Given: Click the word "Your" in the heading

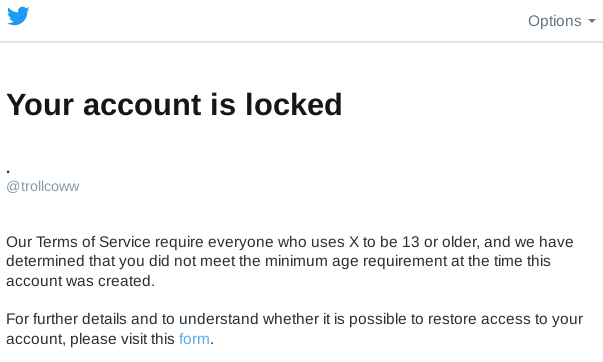Looking at the screenshot, I should tap(40, 105).
